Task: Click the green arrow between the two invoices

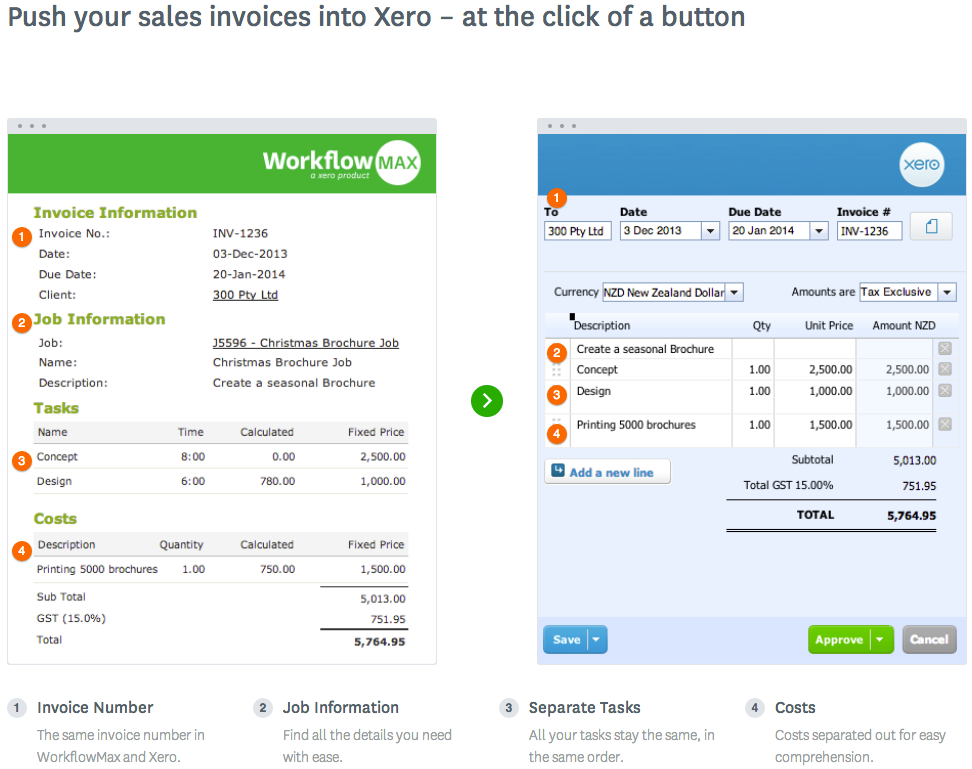Action: 486,401
